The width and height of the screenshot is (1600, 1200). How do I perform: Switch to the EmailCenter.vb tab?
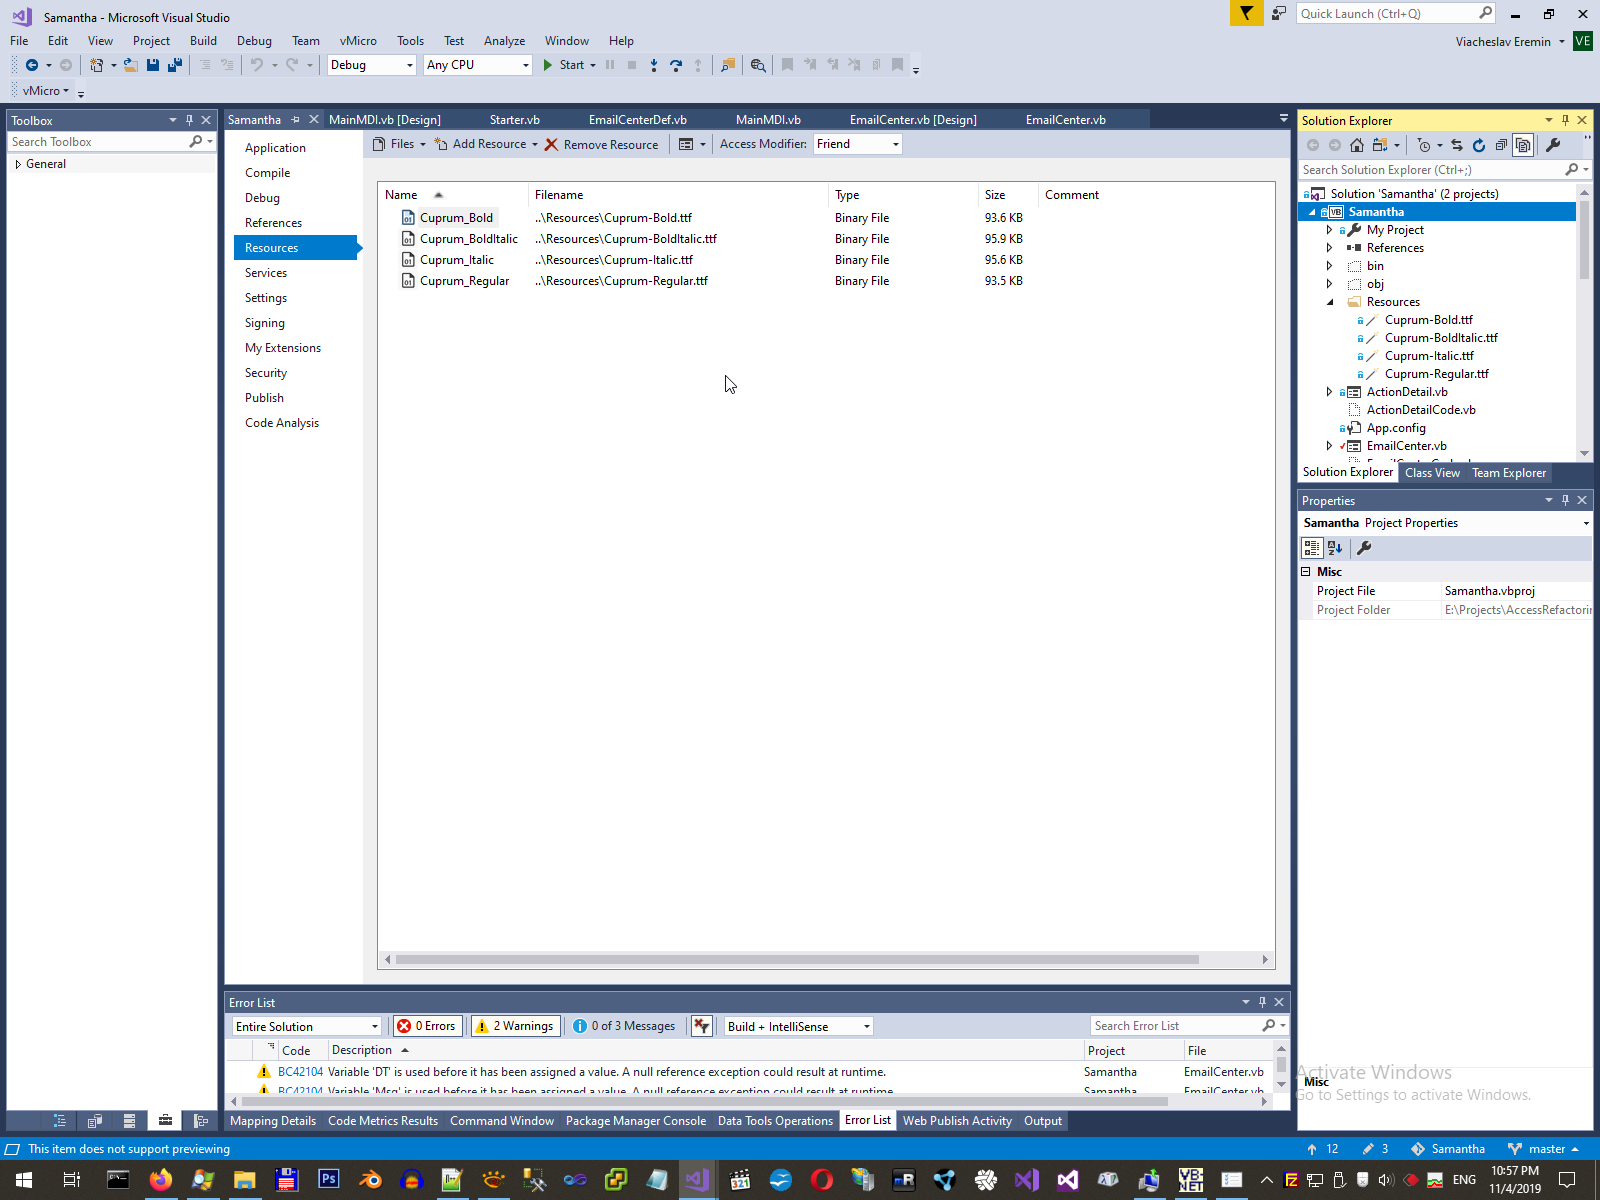click(x=1065, y=120)
